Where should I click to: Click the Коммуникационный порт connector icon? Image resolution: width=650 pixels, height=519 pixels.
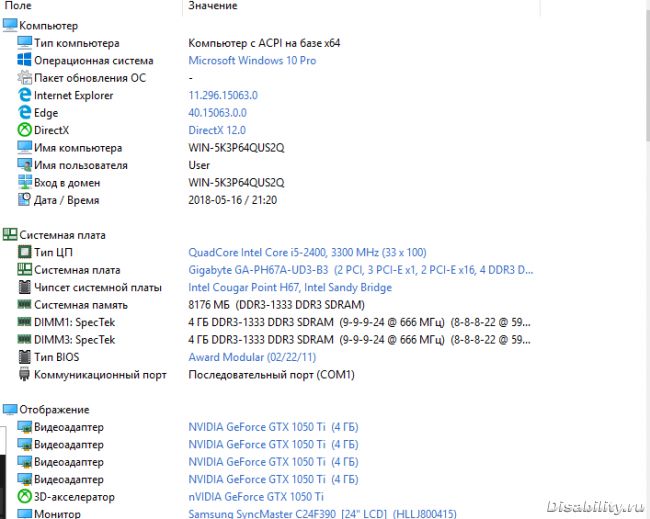coord(24,374)
